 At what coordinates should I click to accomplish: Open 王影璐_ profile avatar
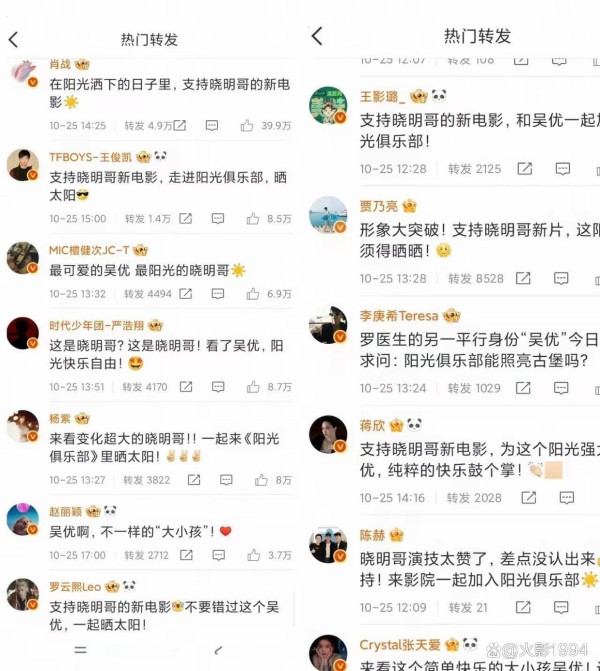click(x=328, y=105)
